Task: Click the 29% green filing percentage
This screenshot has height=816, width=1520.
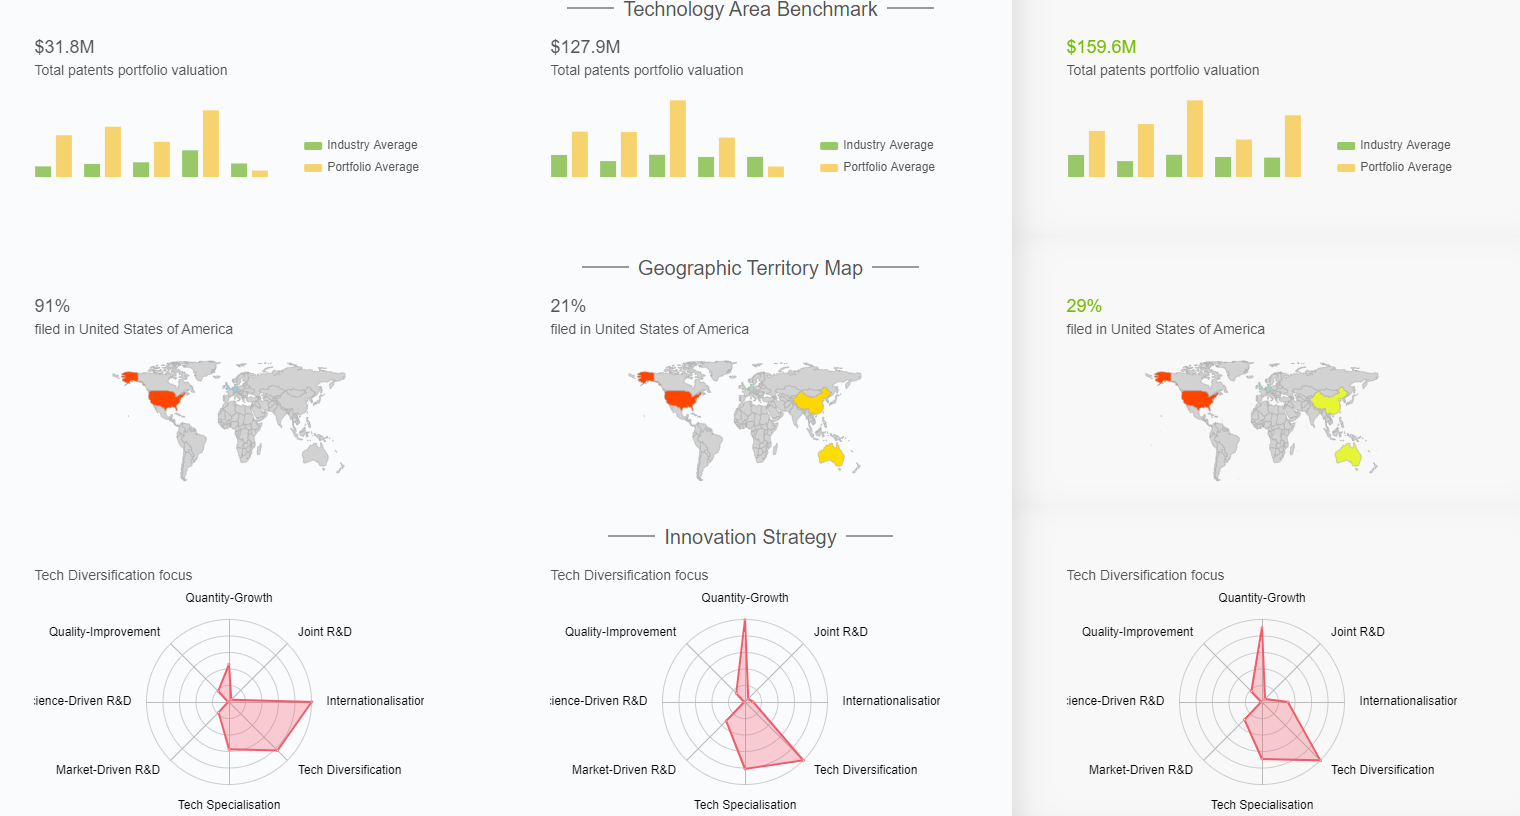Action: pos(1084,306)
